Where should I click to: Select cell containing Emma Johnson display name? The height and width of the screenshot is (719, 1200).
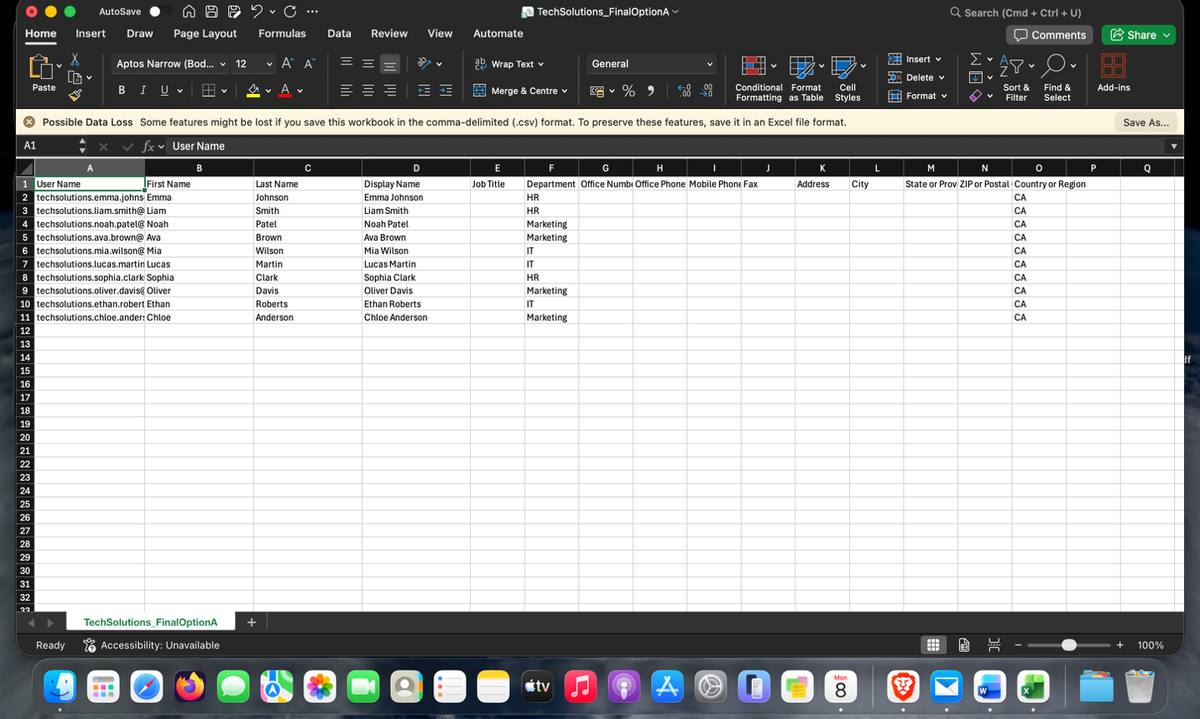[x=416, y=198]
